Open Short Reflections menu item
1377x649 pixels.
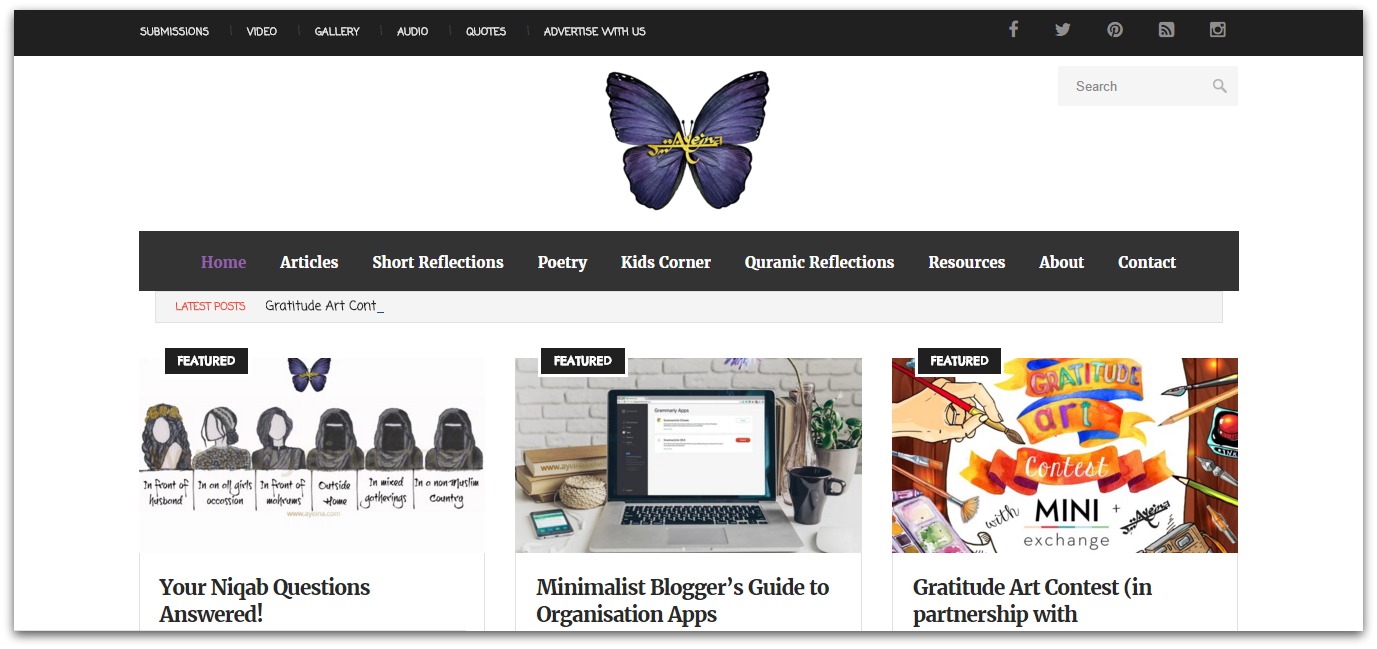pyautogui.click(x=438, y=262)
